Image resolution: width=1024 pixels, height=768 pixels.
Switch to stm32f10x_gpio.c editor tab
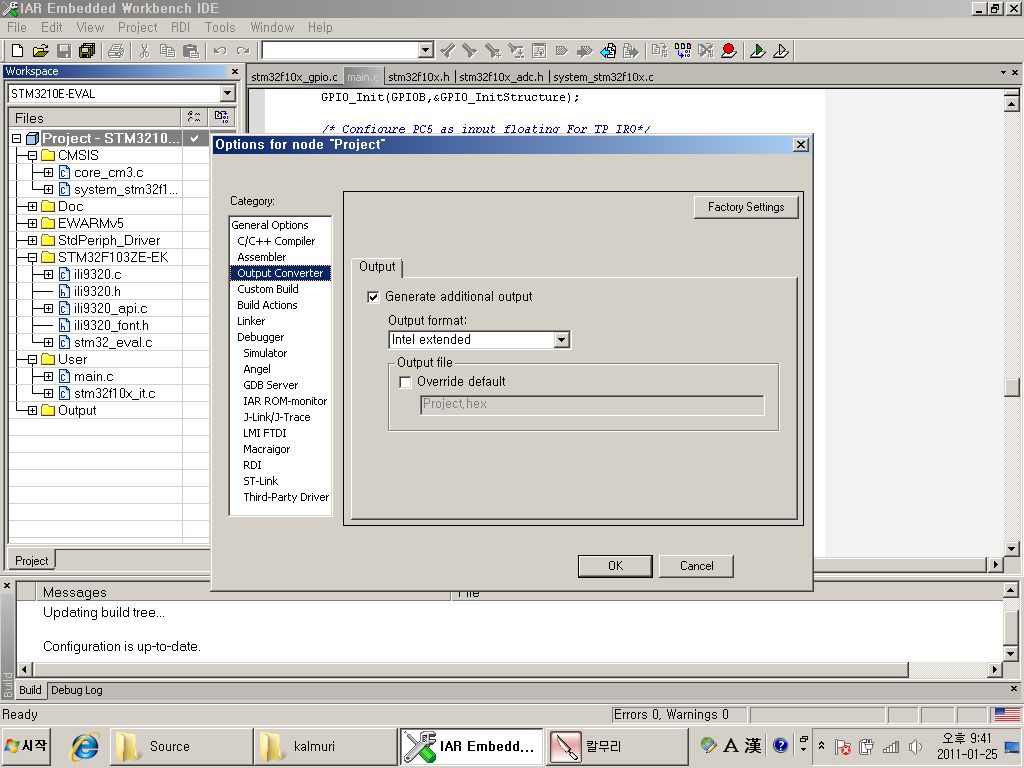tap(295, 77)
